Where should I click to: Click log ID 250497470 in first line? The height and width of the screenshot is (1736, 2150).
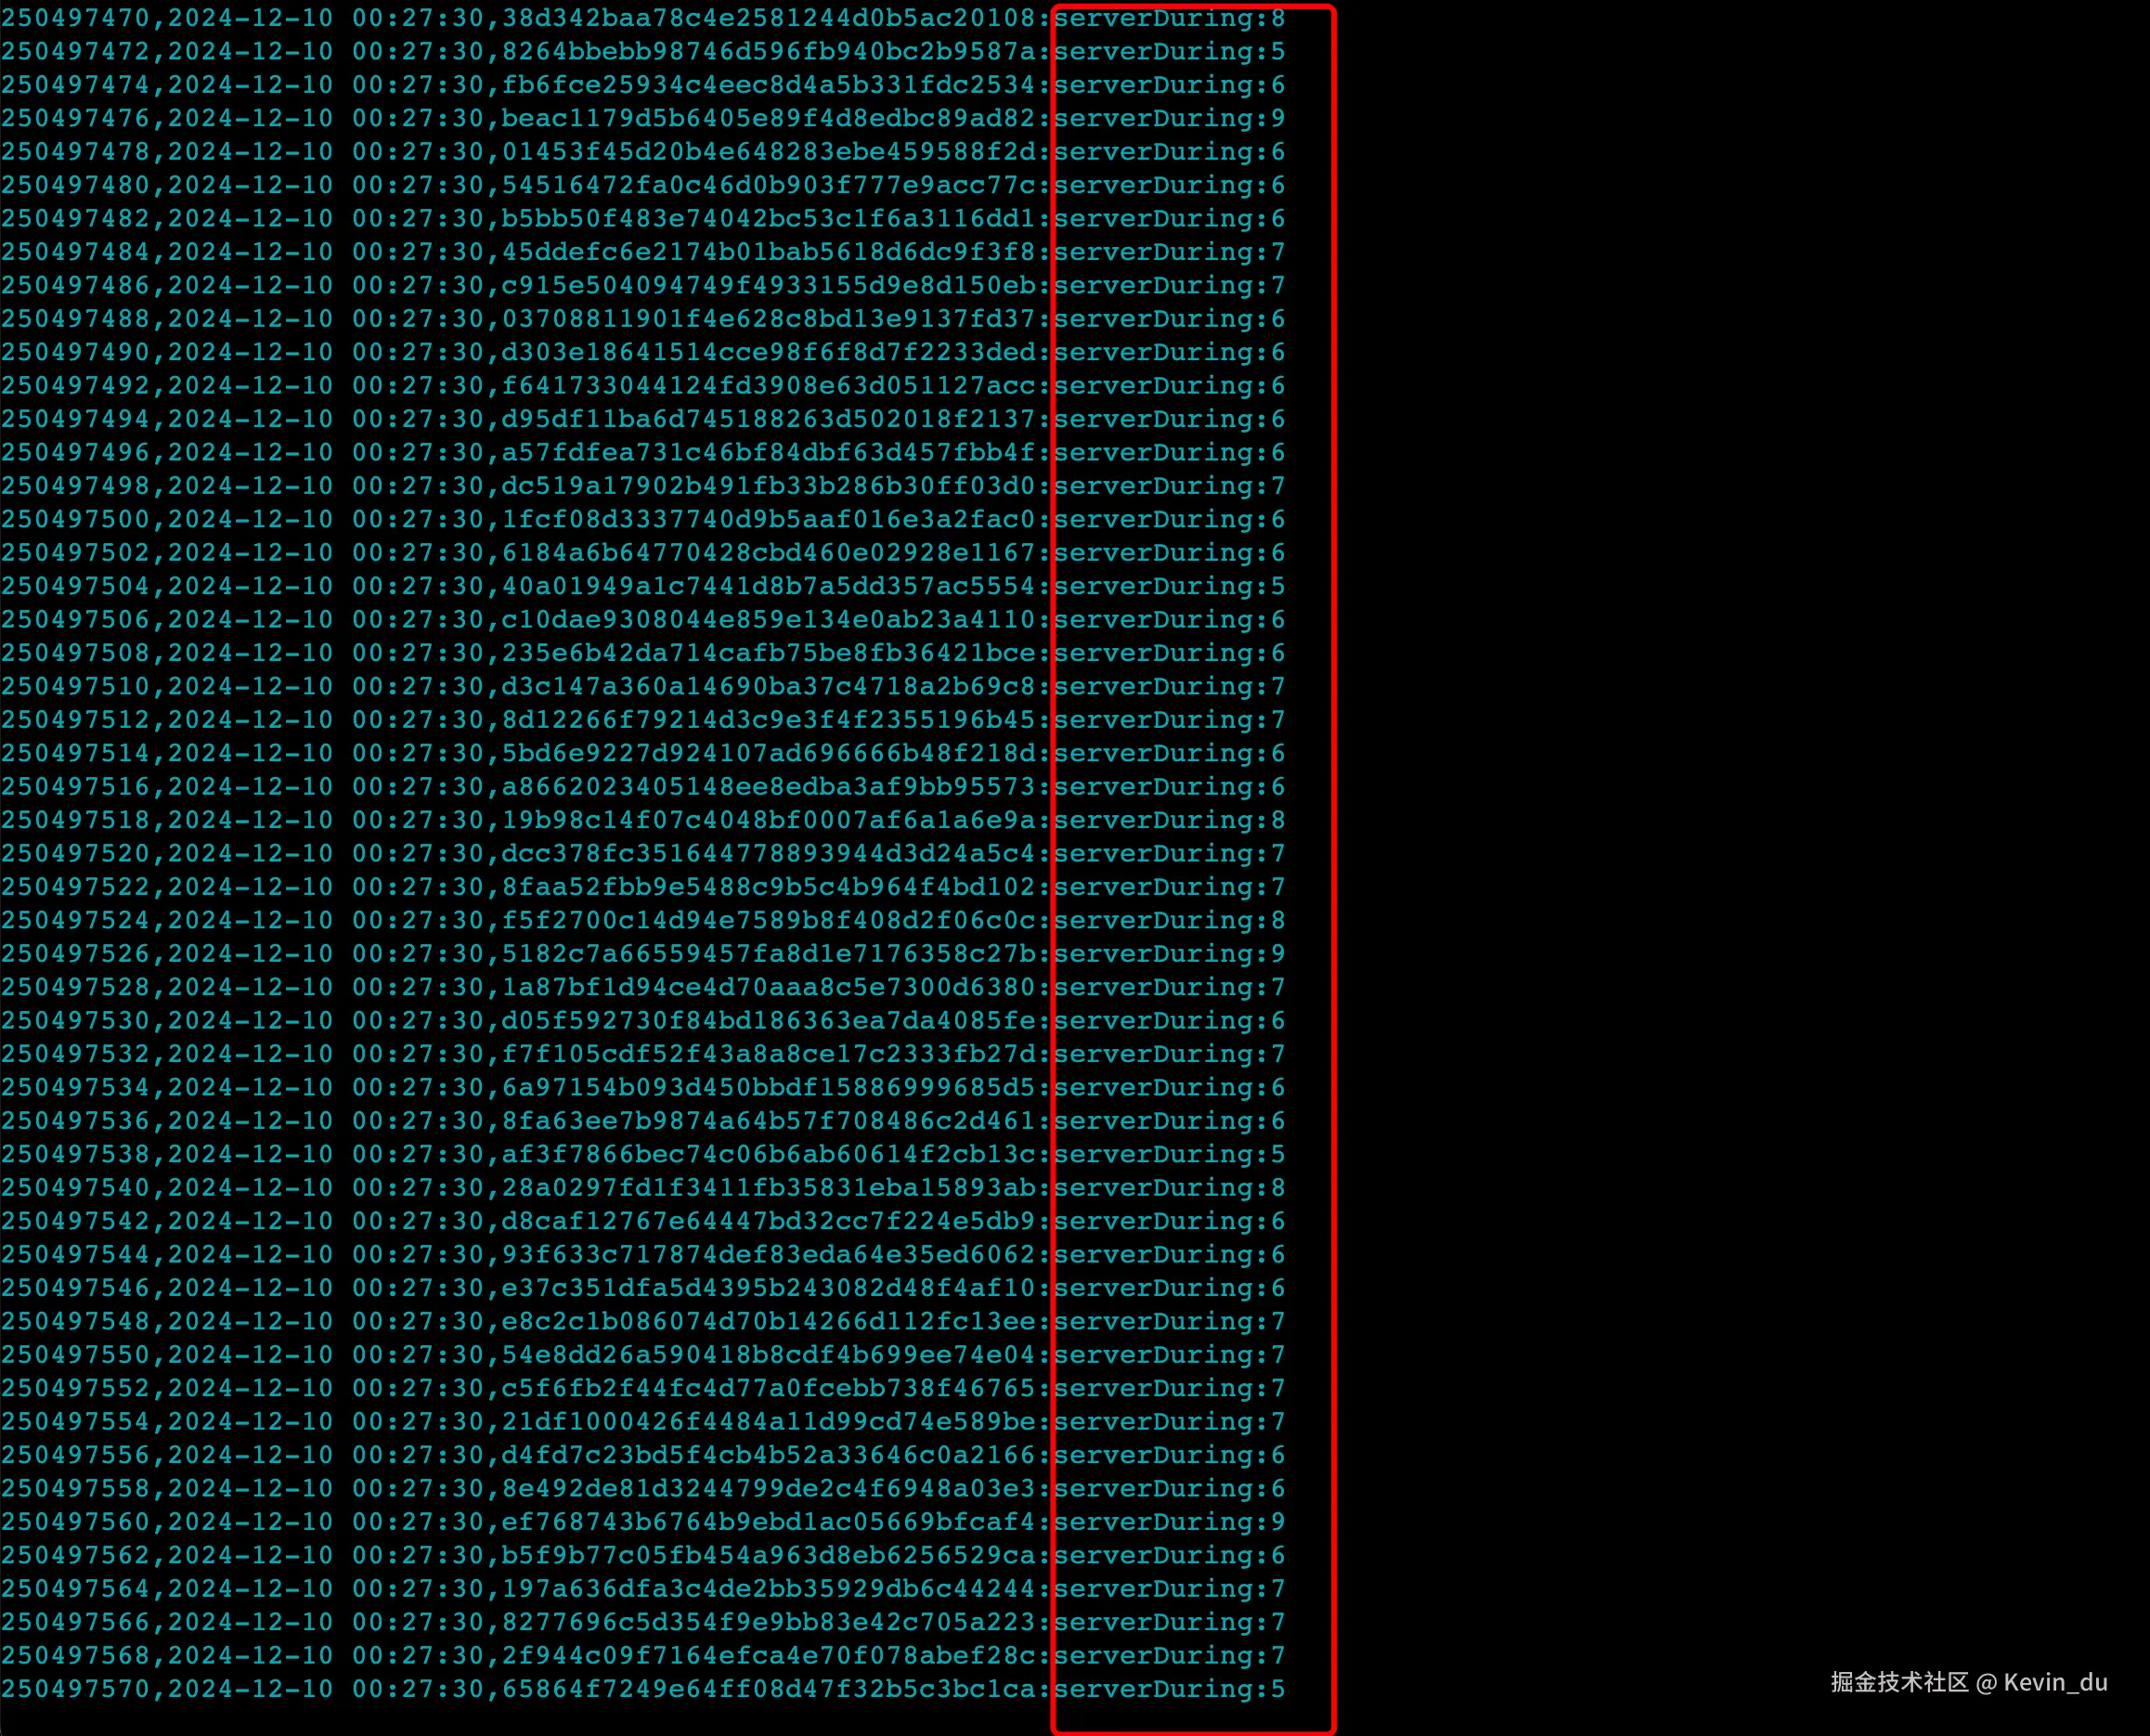[75, 18]
